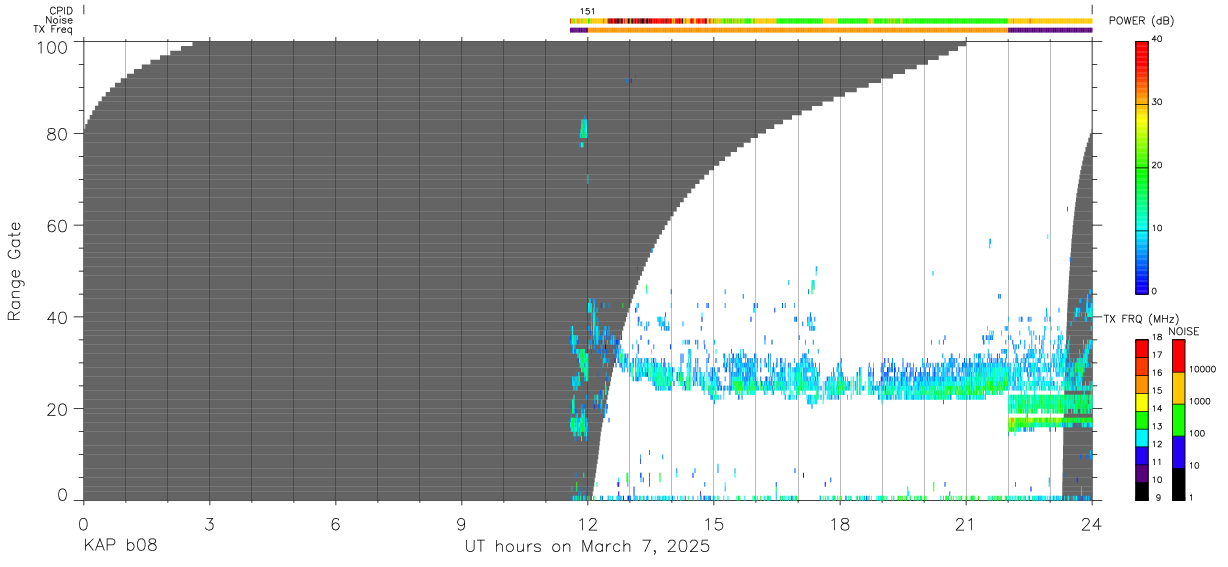Image resolution: width=1228 pixels, height=567 pixels.
Task: Click the 60 tick on Range Gate axis
Action: tap(58, 225)
